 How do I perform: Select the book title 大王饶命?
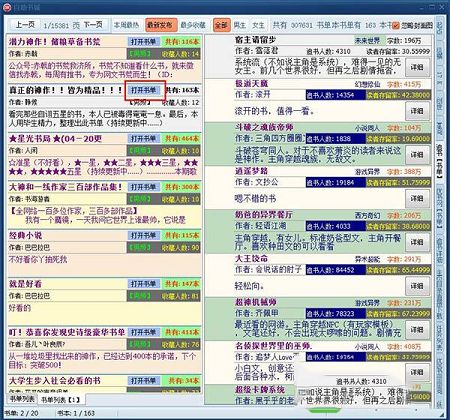point(252,258)
